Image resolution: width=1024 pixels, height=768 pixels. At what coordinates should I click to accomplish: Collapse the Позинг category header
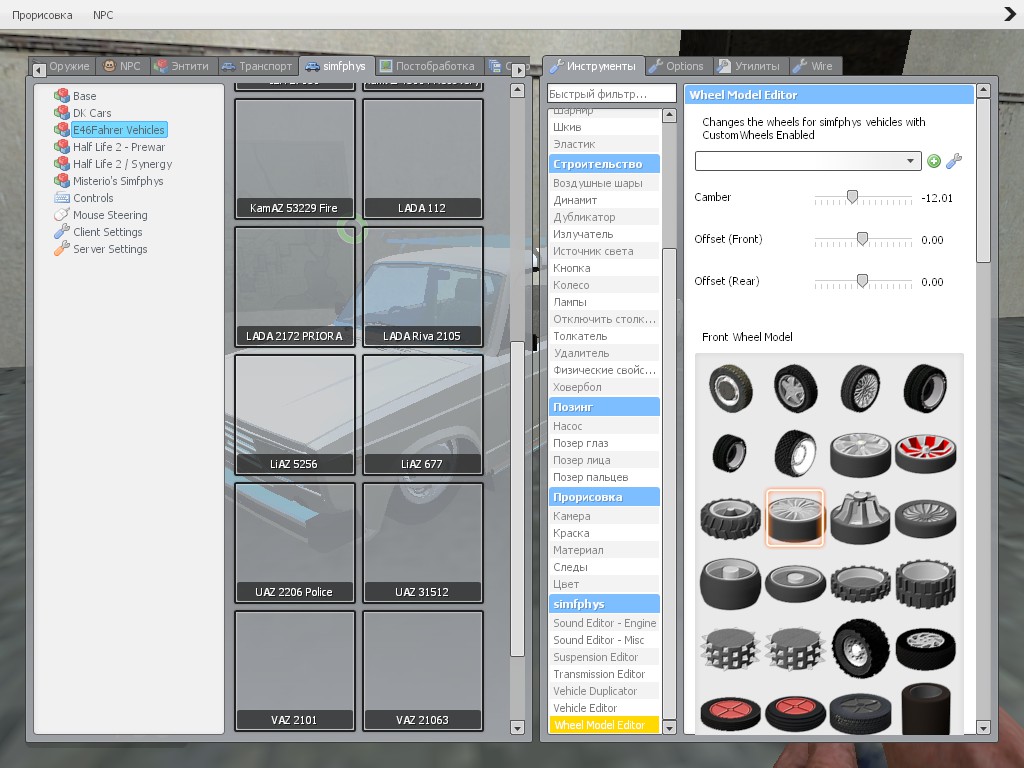pos(604,407)
